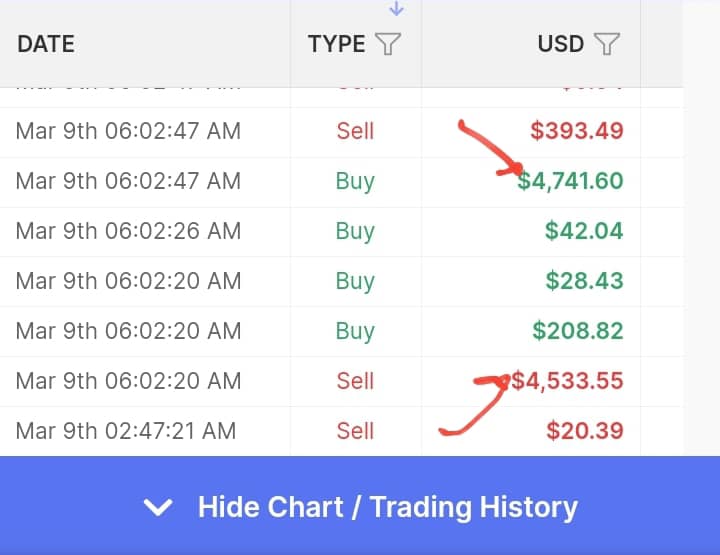Click the $208.82 Buy amount
The image size is (720, 555).
pos(578,331)
